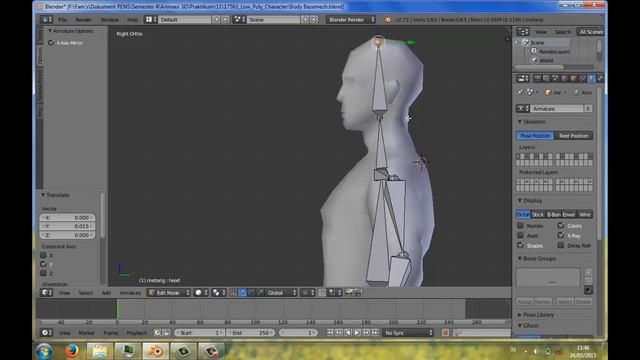Open the Scene properties tab icon

point(556,78)
